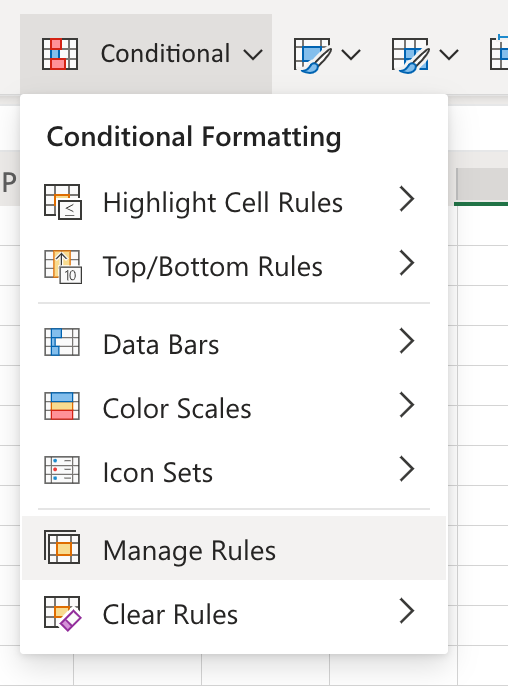This screenshot has width=508, height=686.
Task: Expand the Clear Rules submenu arrow
Action: point(407,611)
